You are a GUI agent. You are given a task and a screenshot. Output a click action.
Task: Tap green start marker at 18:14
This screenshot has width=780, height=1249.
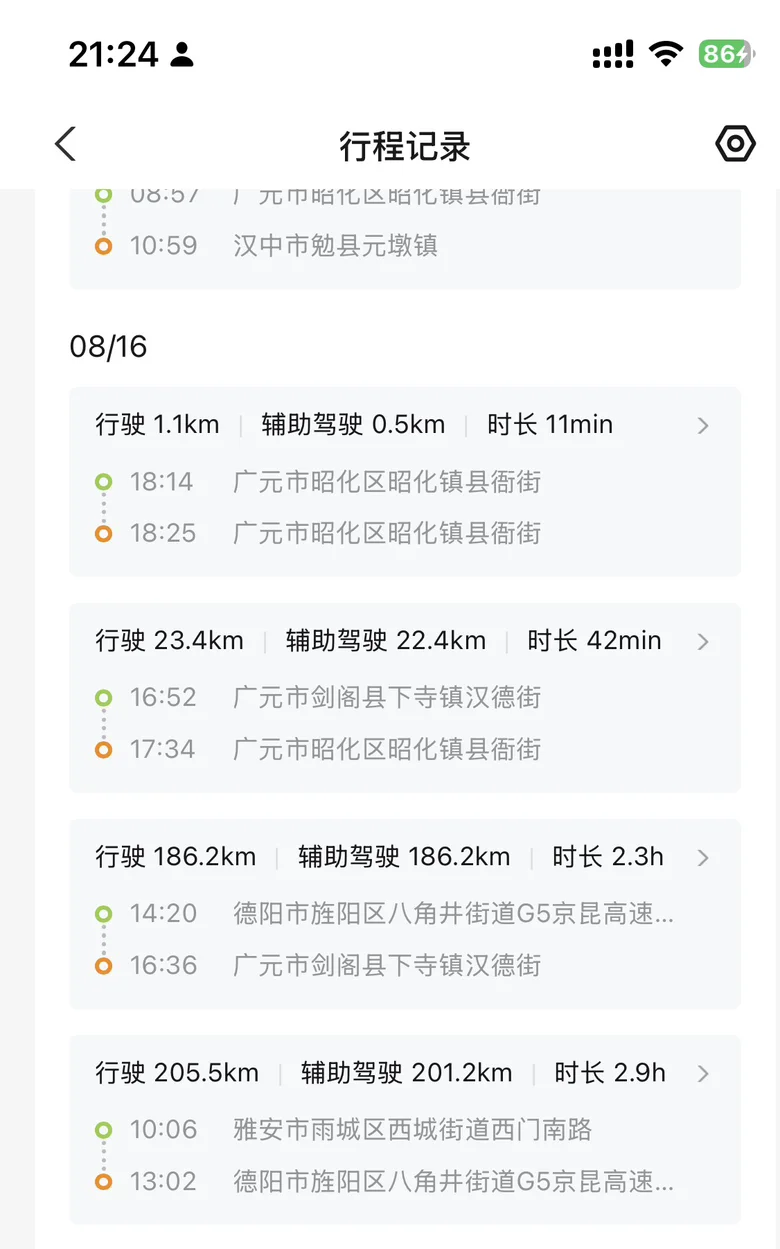click(103, 482)
